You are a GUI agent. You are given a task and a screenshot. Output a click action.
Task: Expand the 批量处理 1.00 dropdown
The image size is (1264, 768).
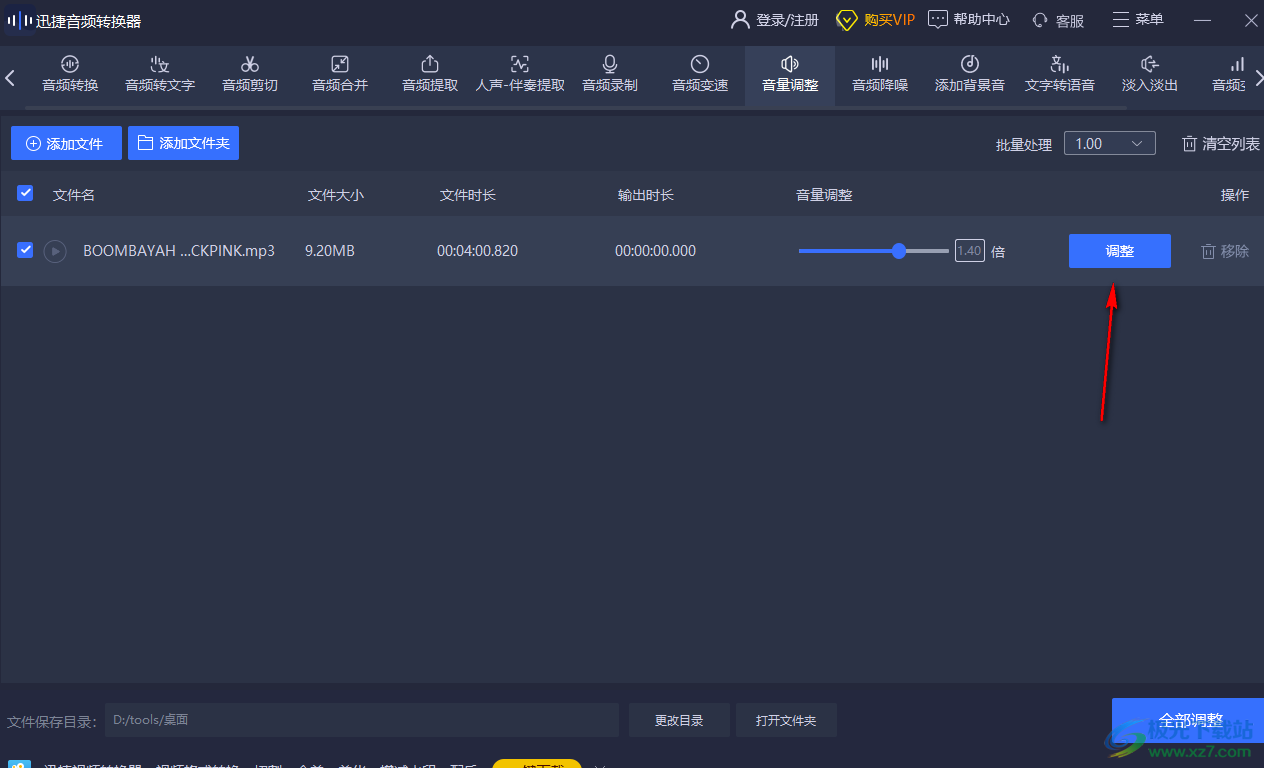point(1110,143)
